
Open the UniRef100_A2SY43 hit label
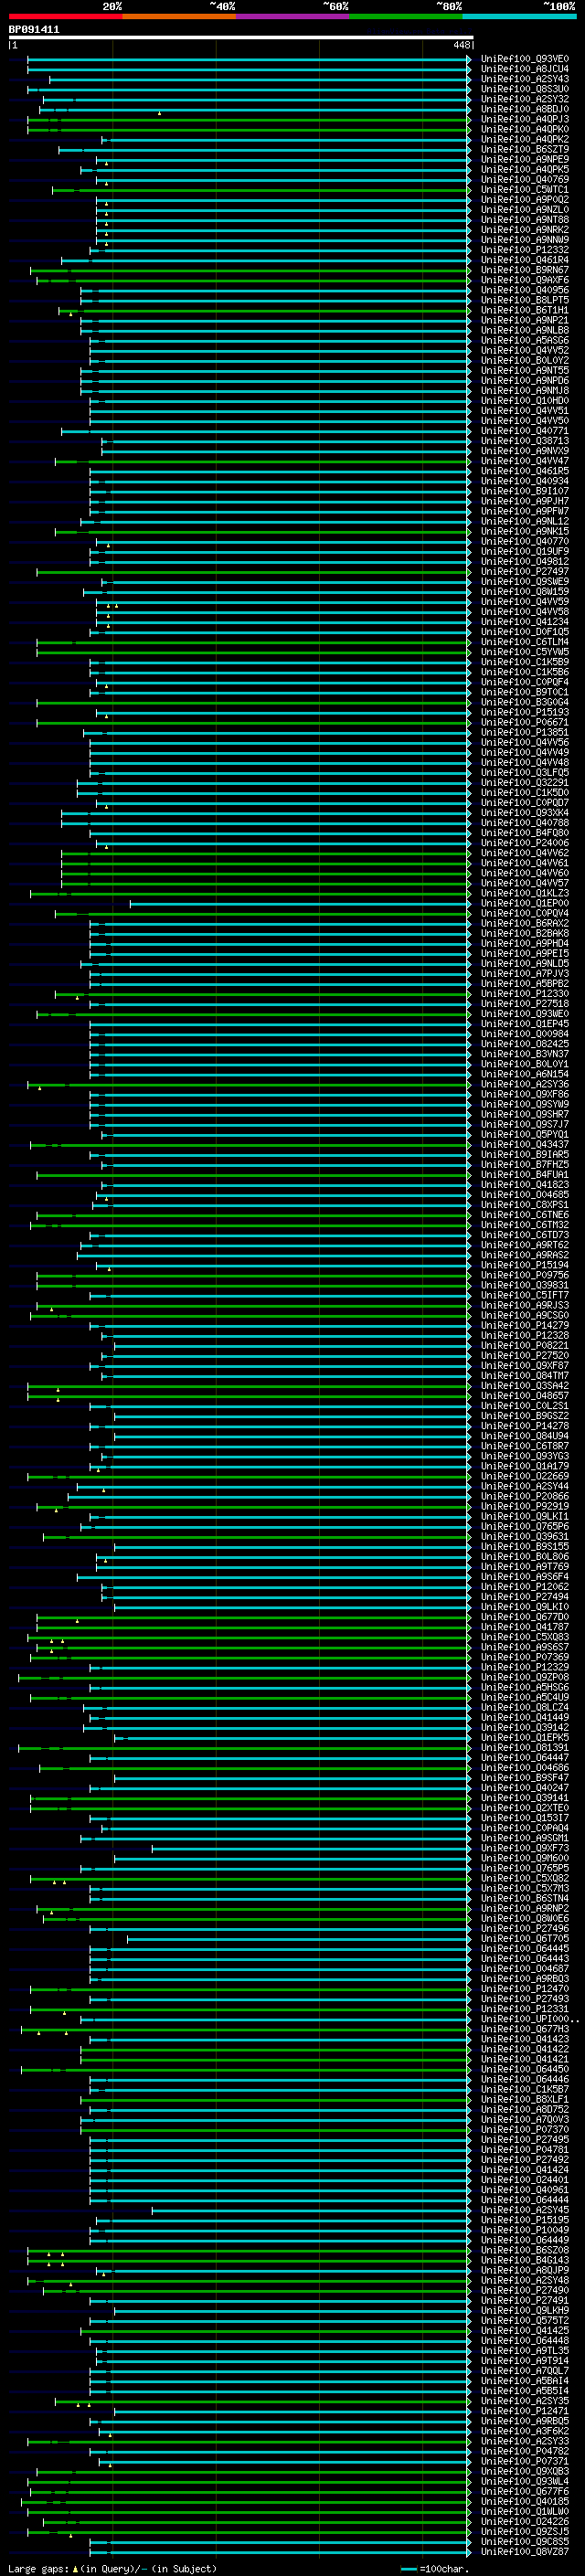(525, 80)
